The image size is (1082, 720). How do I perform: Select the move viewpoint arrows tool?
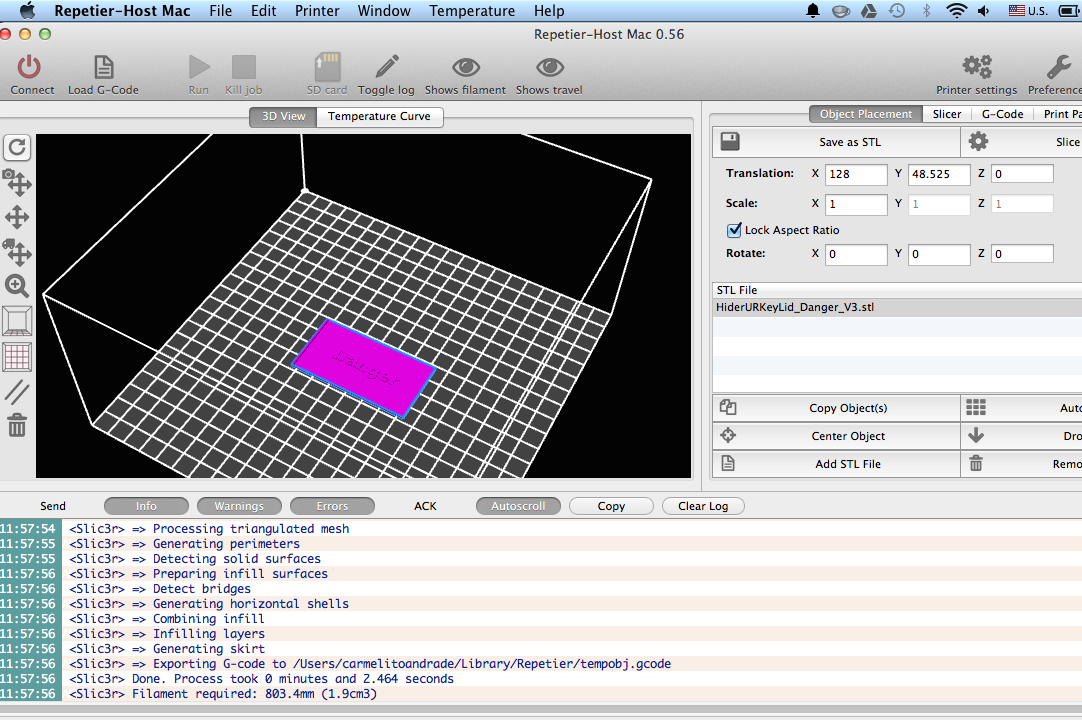(x=17, y=217)
